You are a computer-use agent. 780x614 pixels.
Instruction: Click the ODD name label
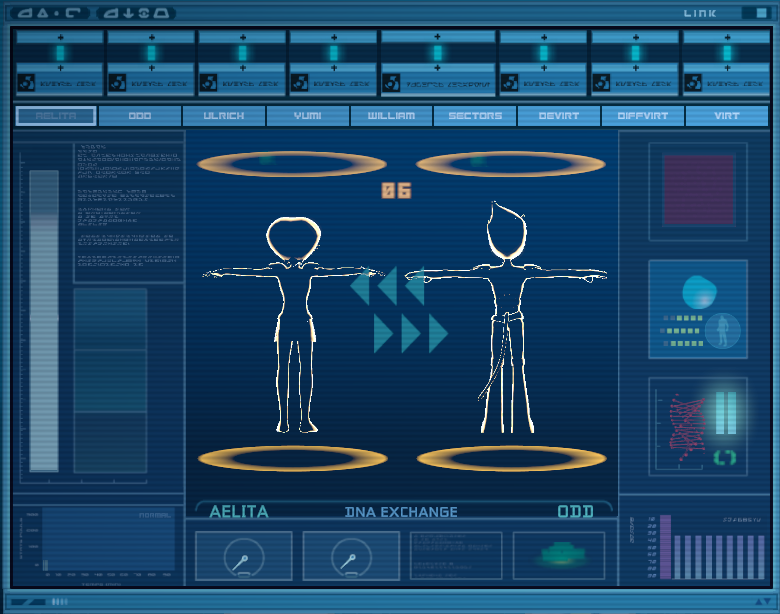pyautogui.click(x=576, y=512)
